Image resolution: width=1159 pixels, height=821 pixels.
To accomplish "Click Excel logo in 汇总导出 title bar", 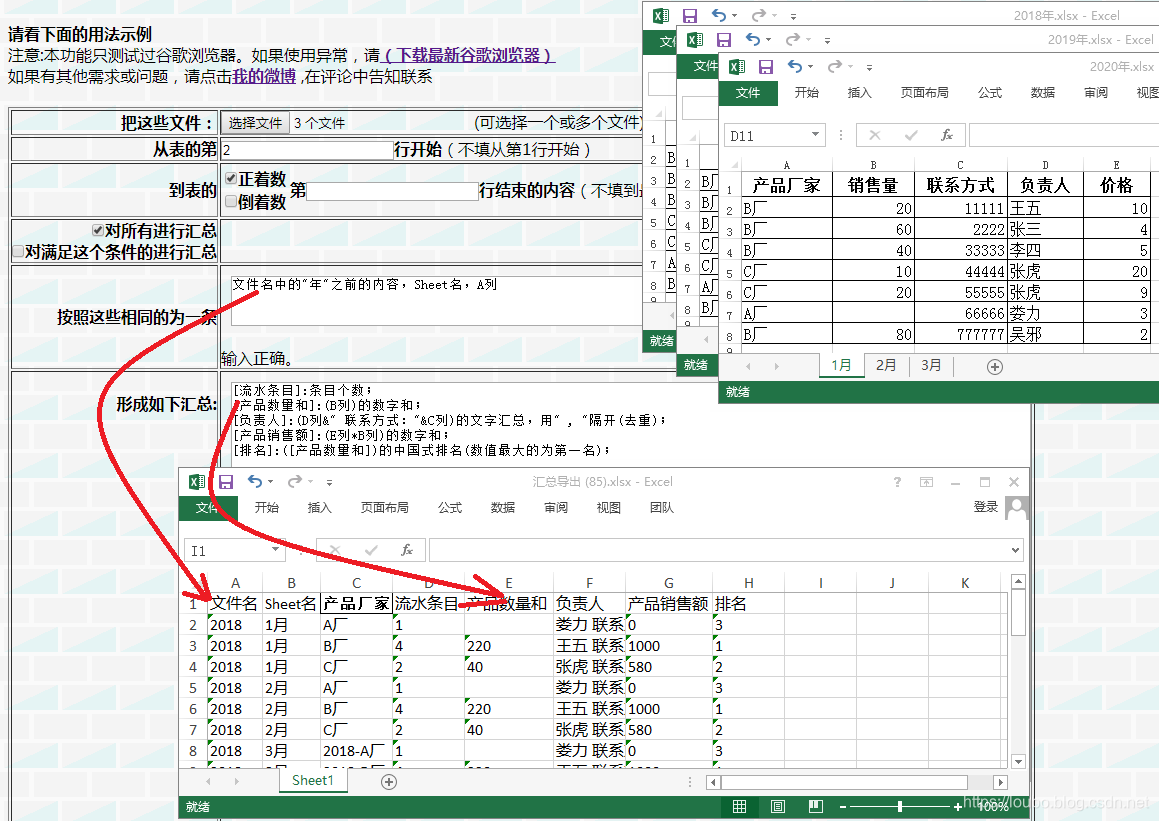I will (x=197, y=482).
